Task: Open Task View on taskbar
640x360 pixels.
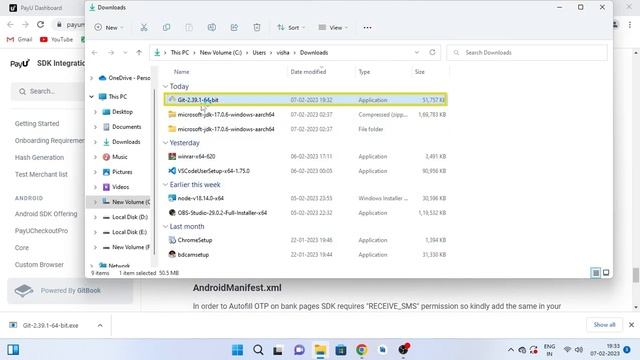Action: tap(278, 350)
